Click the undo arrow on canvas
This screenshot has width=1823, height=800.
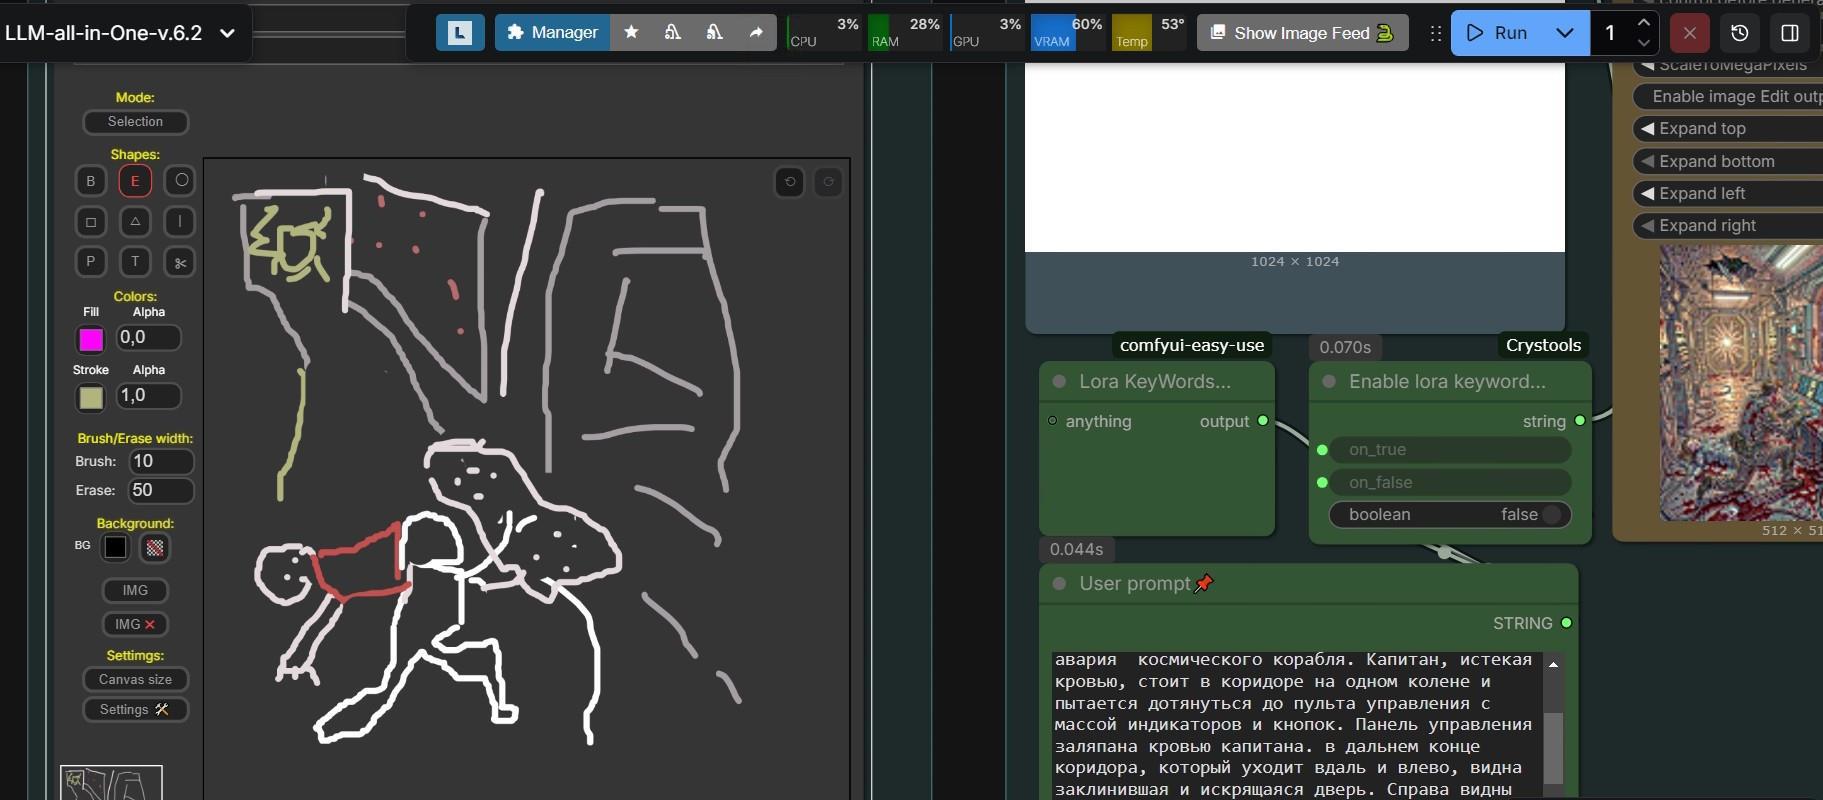(790, 182)
